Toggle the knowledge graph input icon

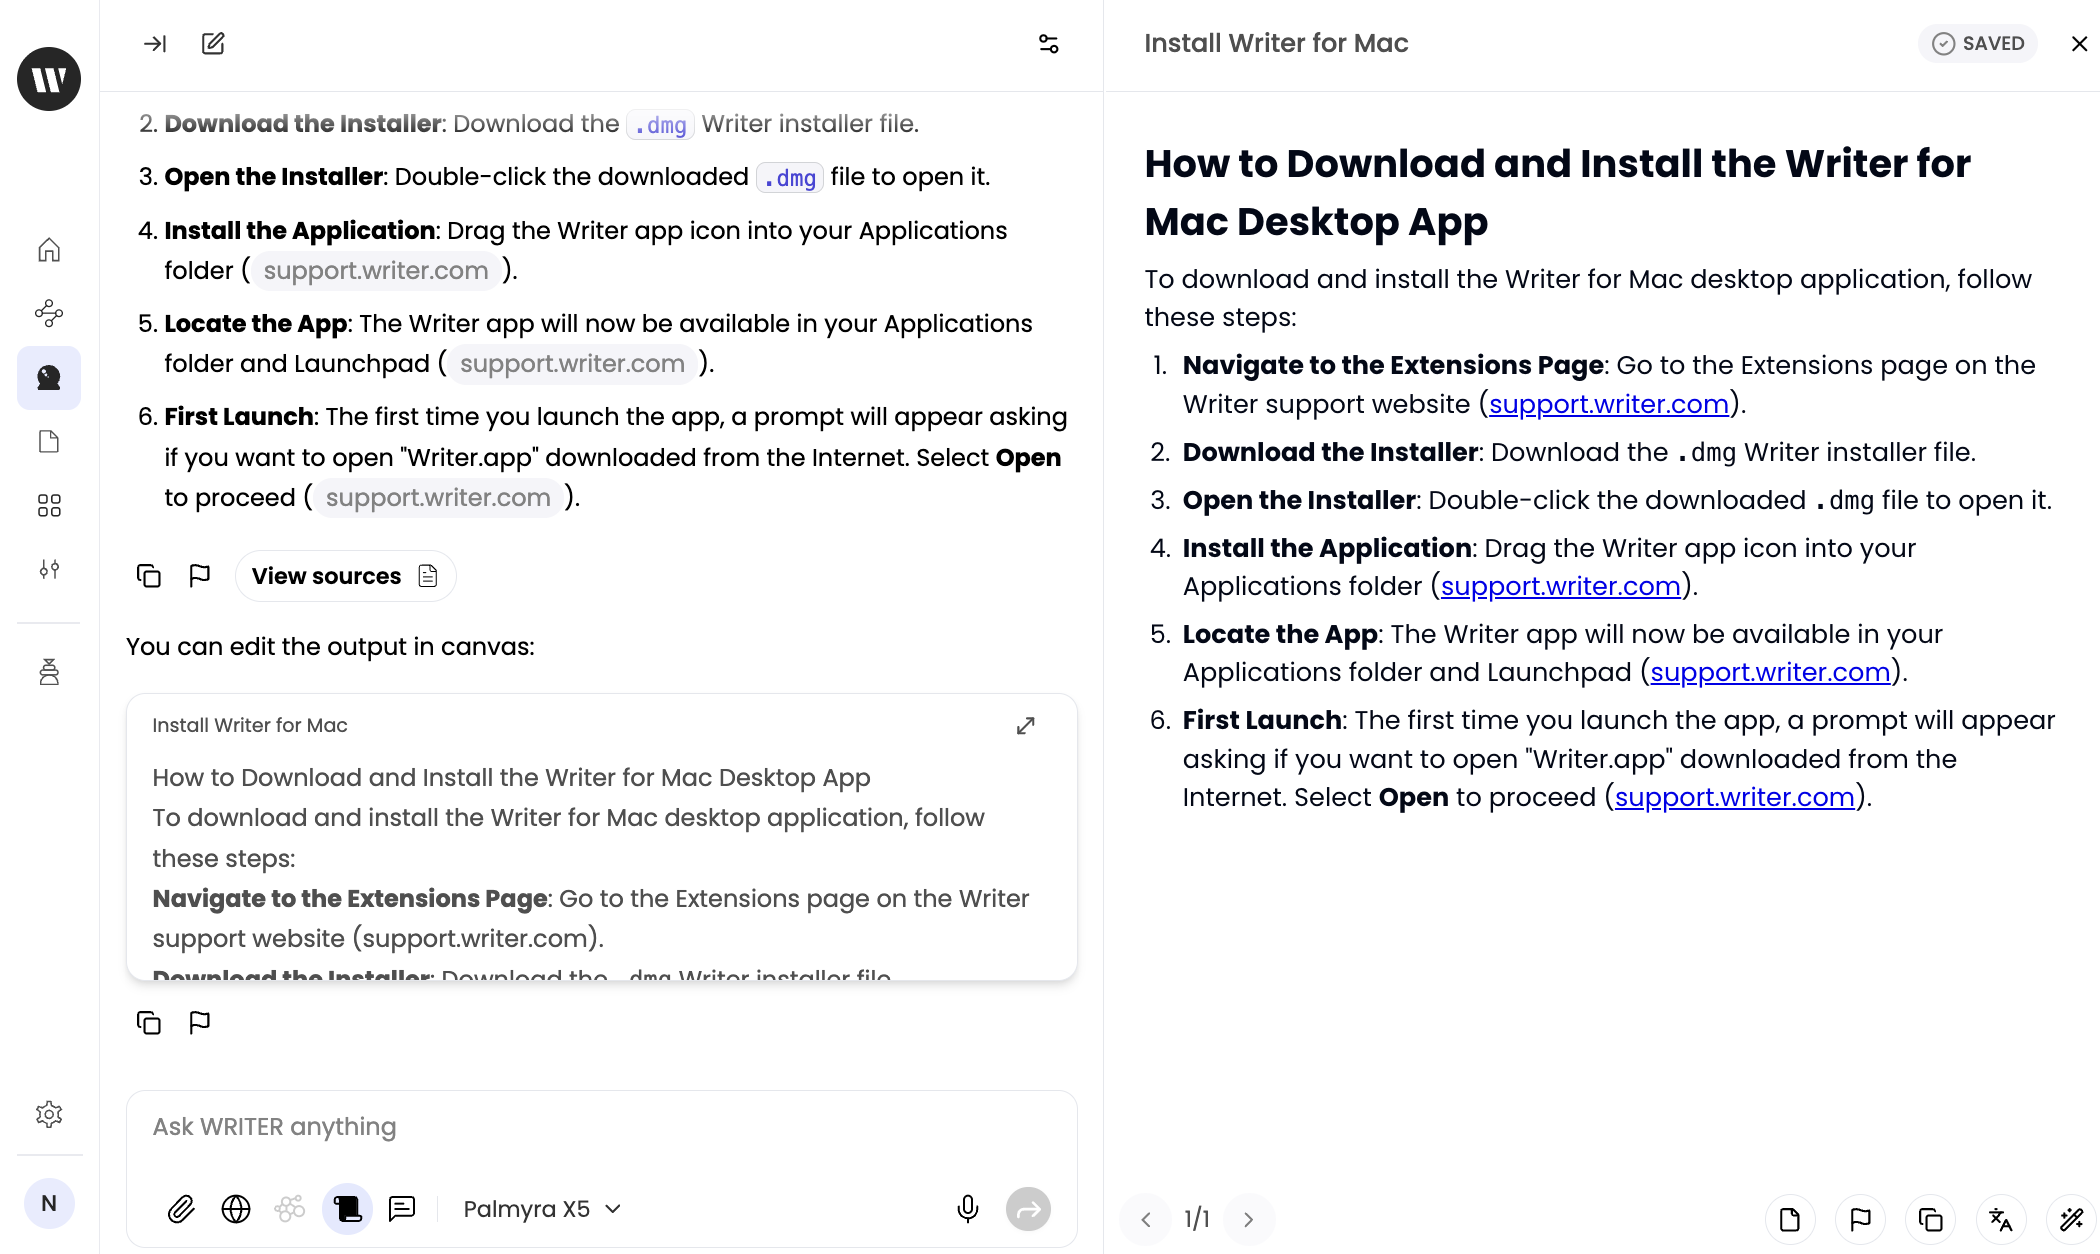[290, 1209]
